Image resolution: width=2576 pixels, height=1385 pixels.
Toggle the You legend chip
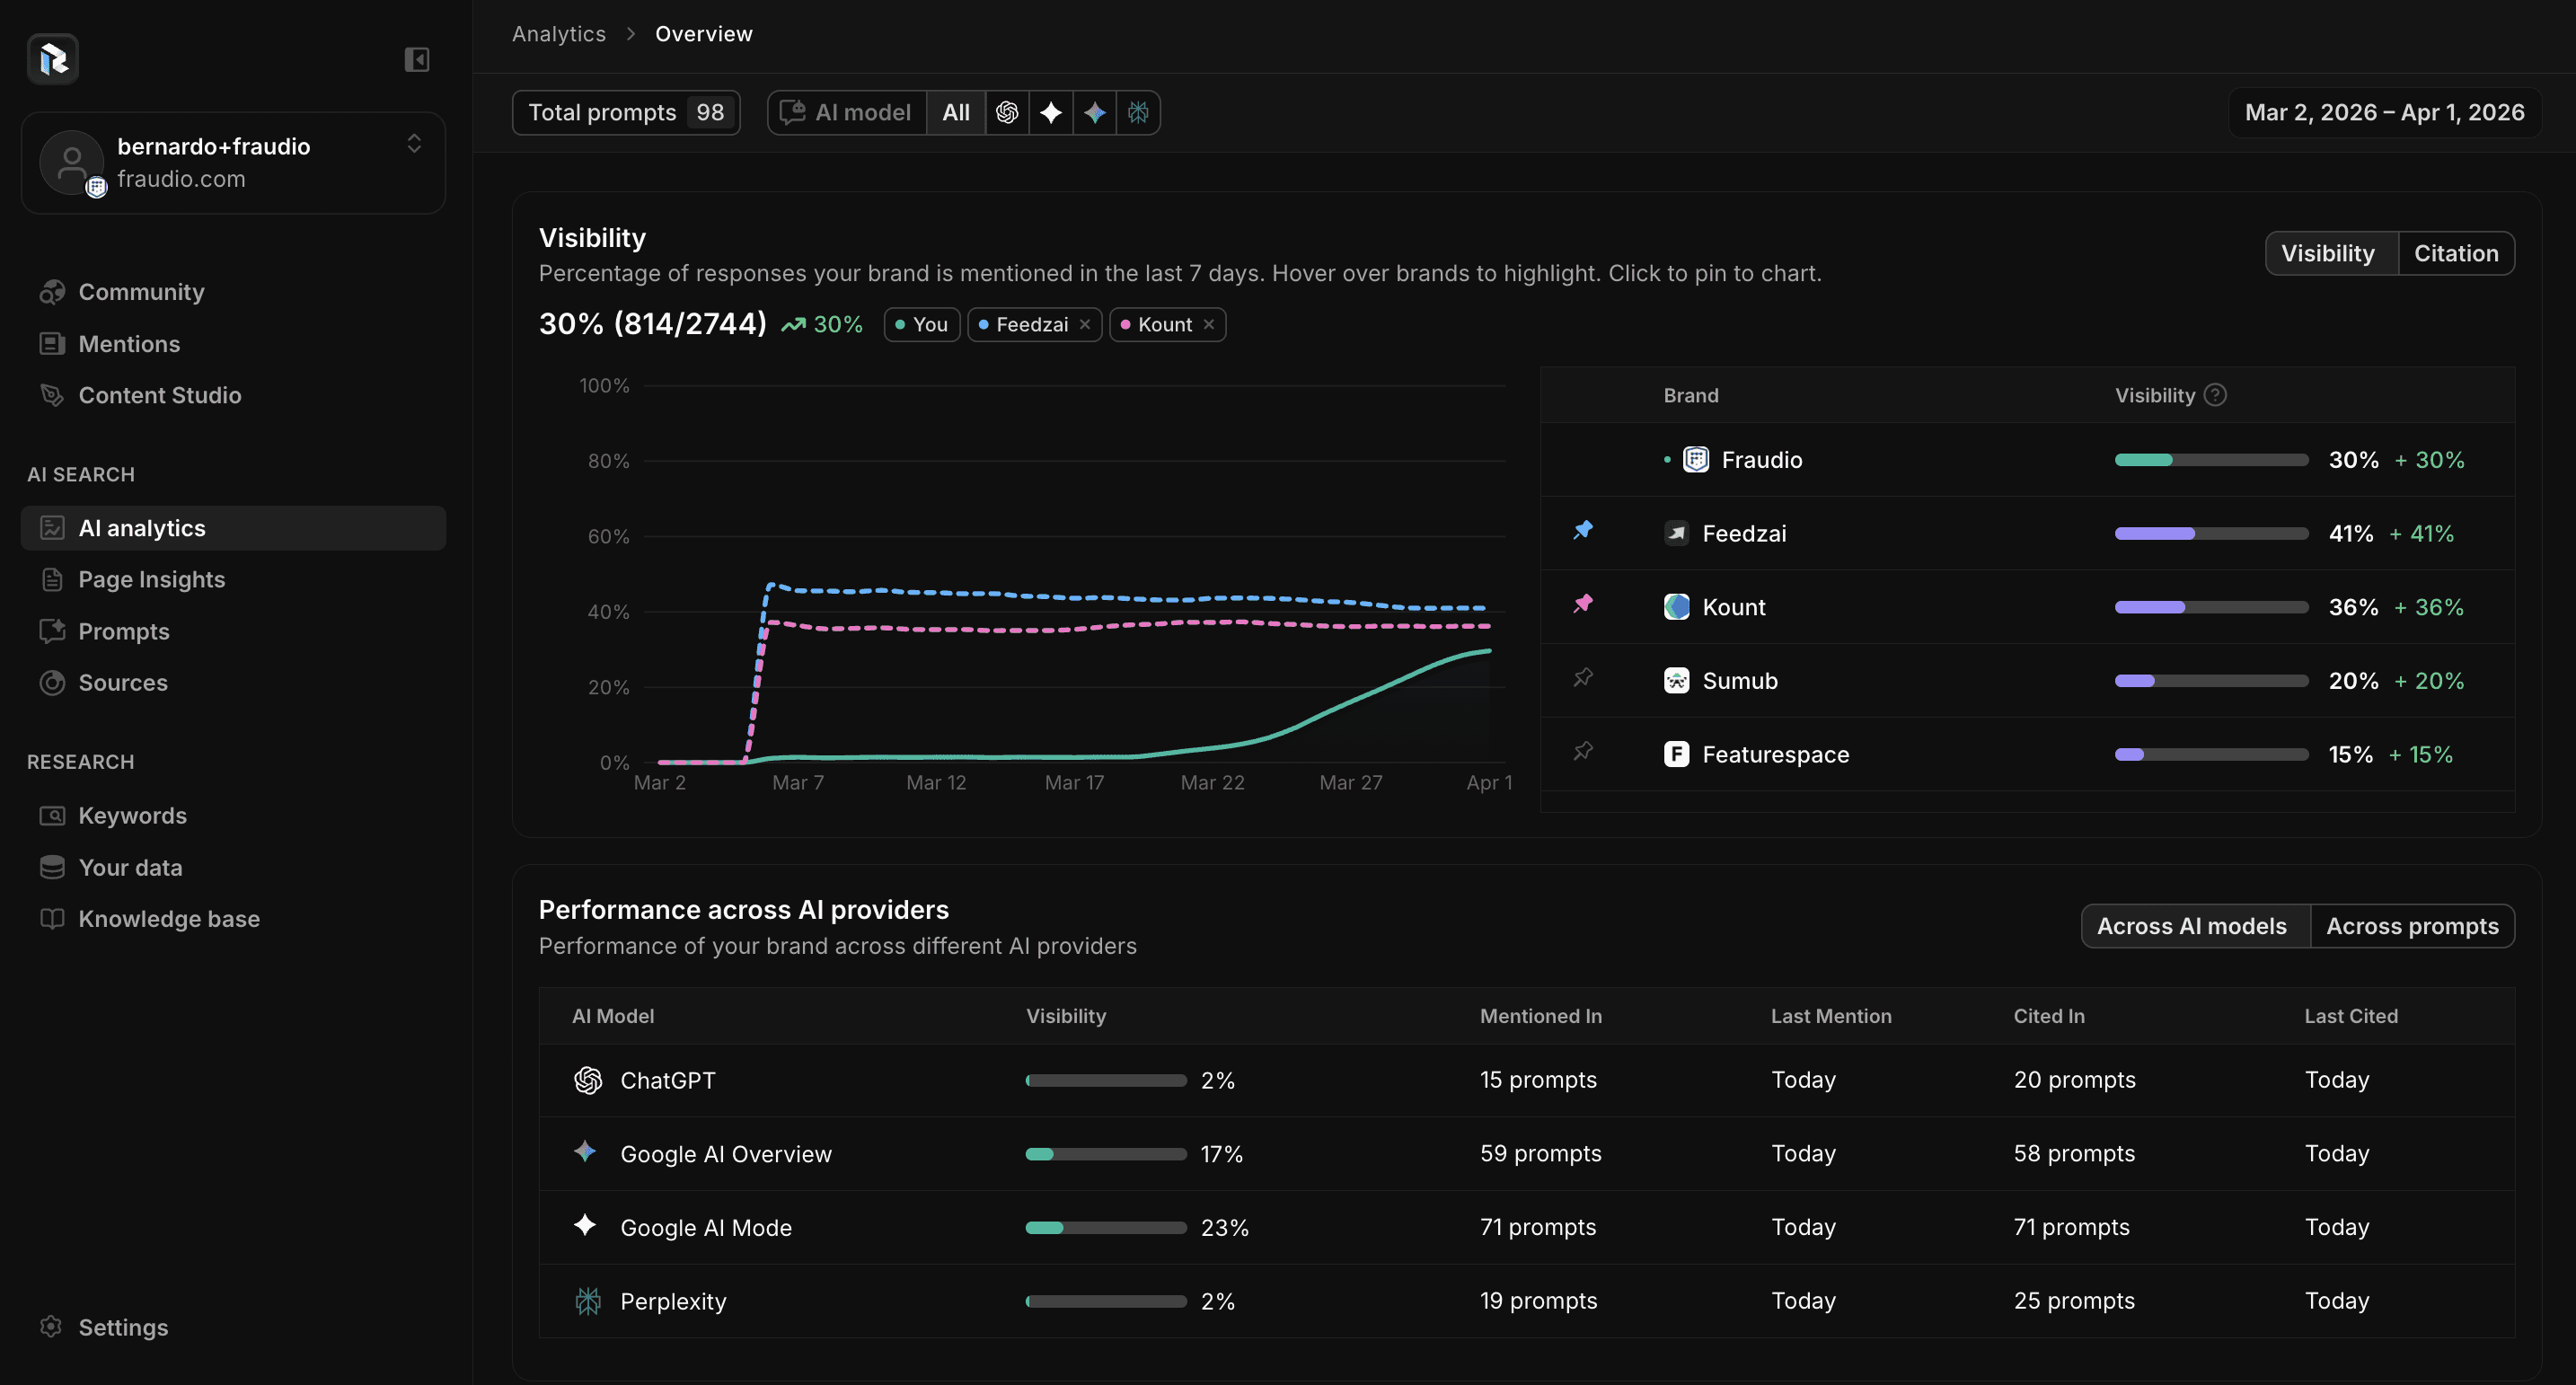tap(921, 324)
